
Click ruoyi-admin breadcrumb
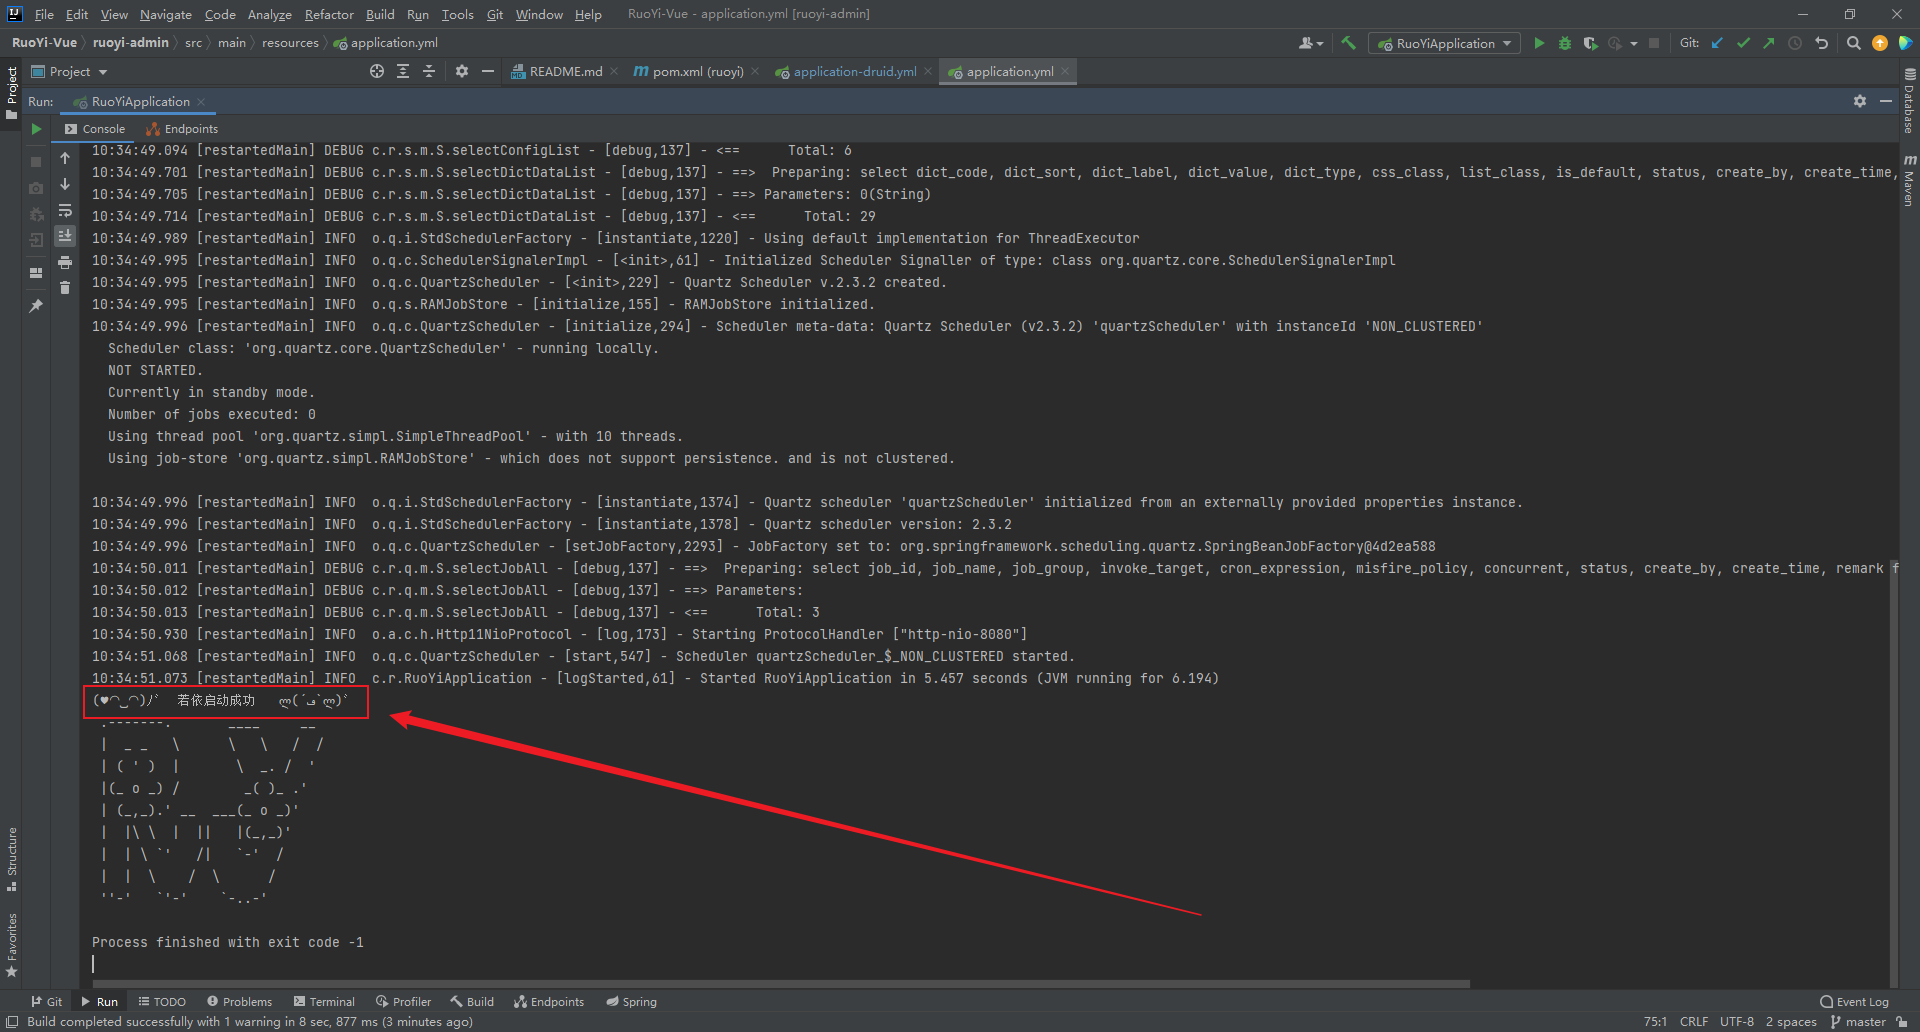(131, 42)
